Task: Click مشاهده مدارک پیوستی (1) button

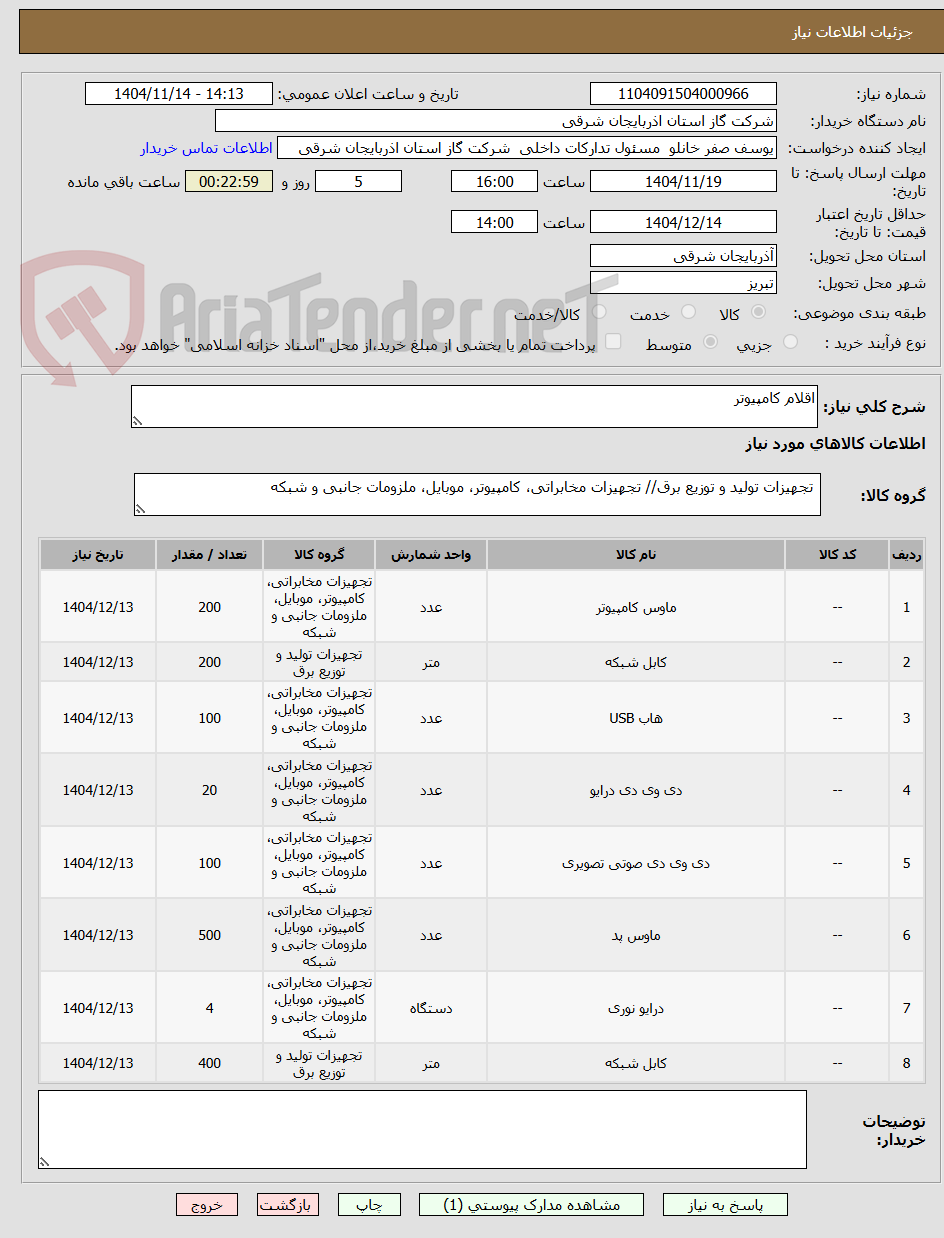Action: point(532,1205)
